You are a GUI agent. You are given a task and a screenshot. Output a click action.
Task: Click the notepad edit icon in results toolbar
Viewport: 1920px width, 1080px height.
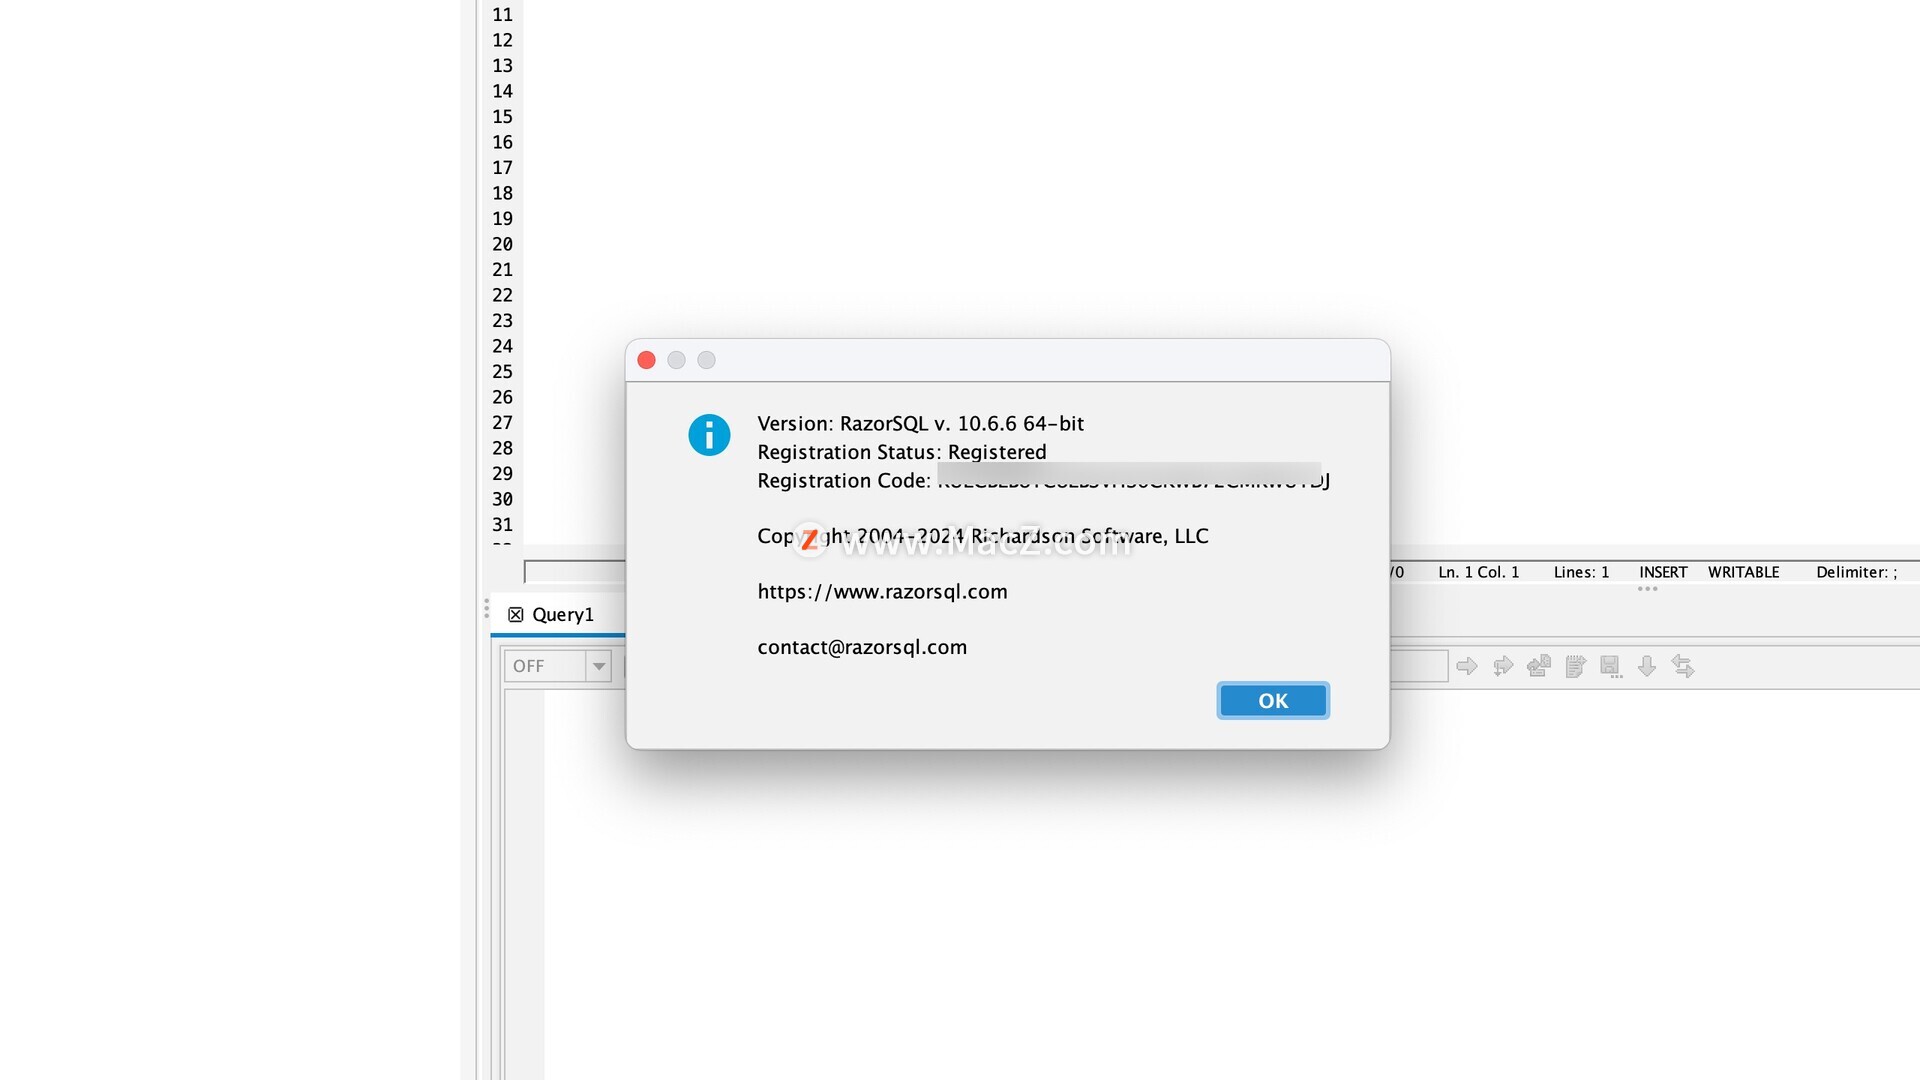coord(1575,666)
